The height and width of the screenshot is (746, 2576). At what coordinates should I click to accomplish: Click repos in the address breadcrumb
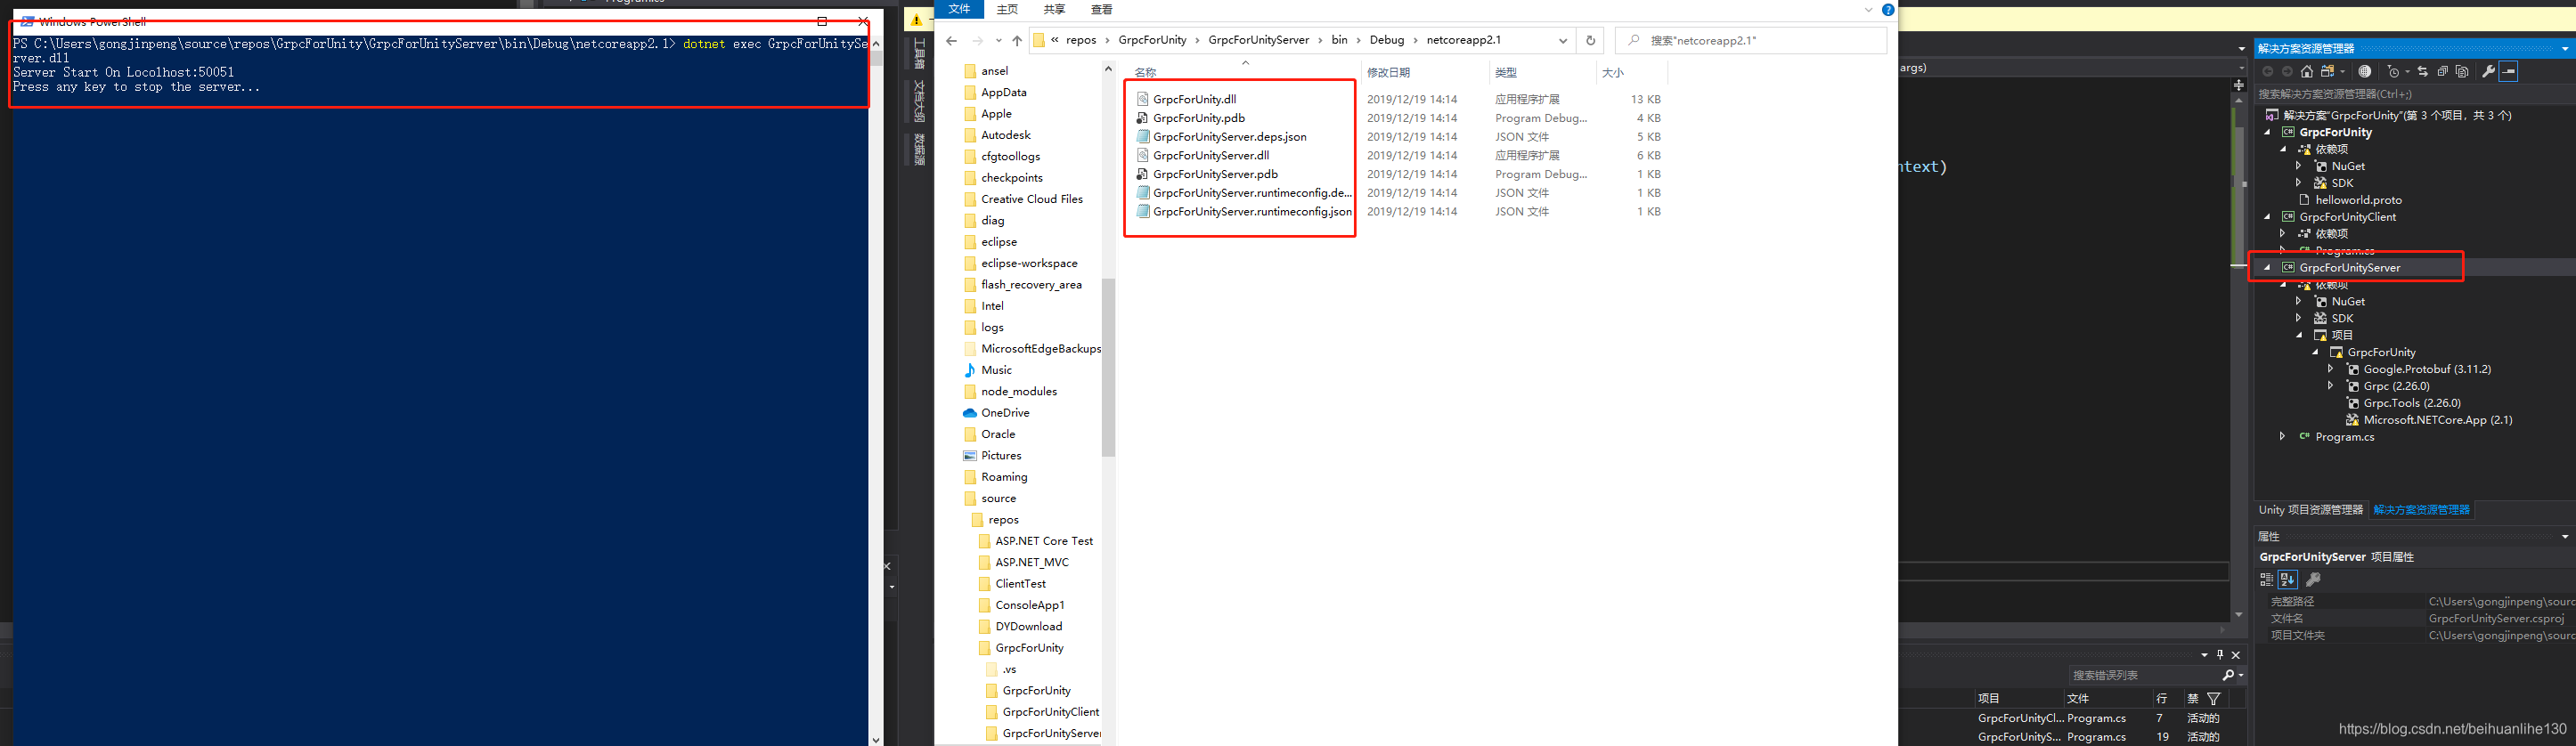1081,40
